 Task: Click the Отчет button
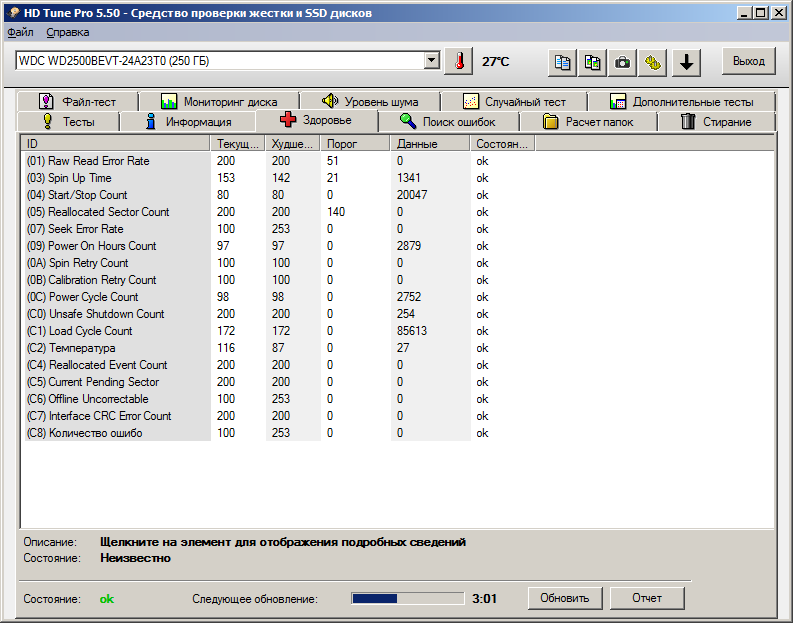pos(647,598)
